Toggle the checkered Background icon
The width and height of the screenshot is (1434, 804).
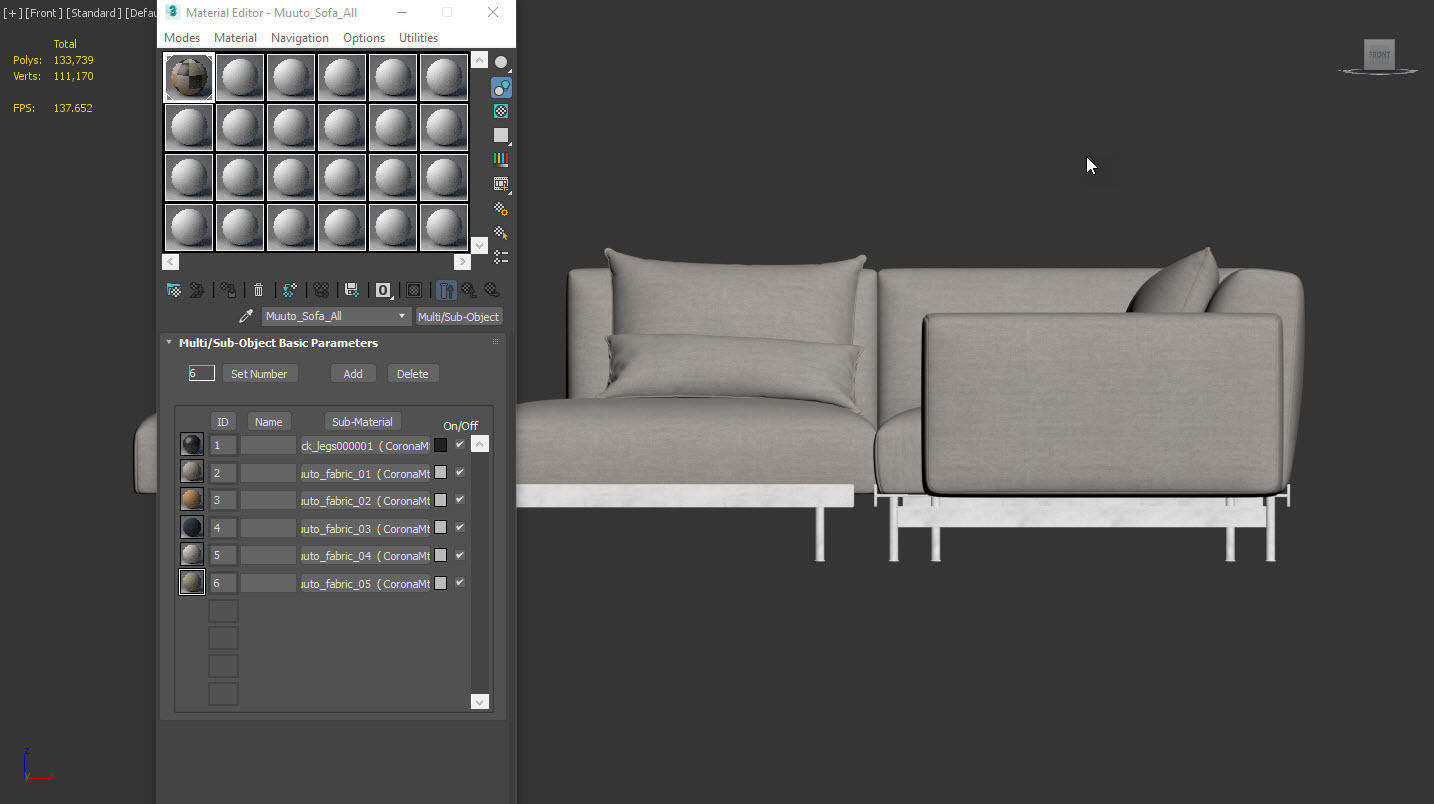click(x=501, y=111)
